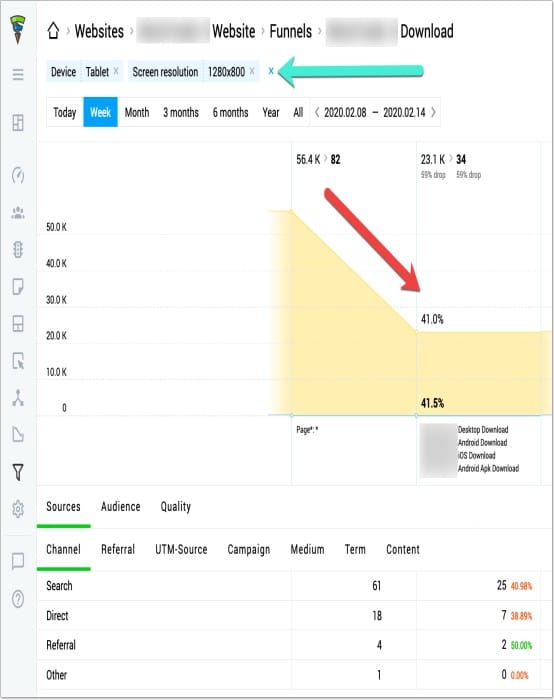Open the speedometer performance icon
This screenshot has width=554, height=700.
(x=18, y=175)
